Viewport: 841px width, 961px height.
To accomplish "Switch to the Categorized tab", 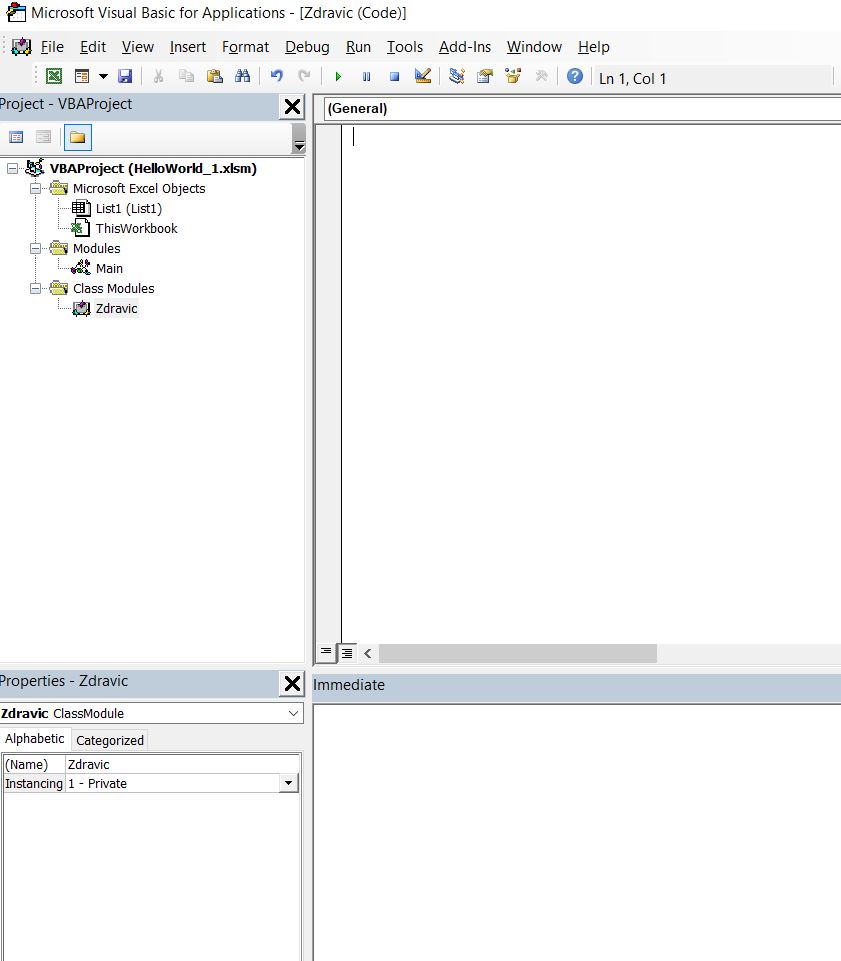I will pyautogui.click(x=110, y=740).
